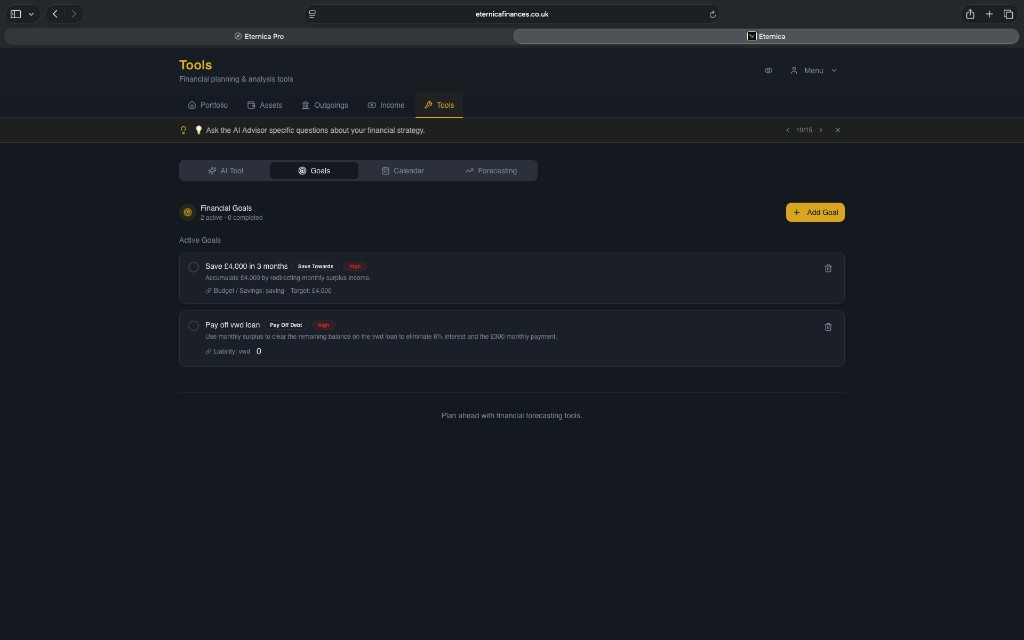Click the Add Goal button
The height and width of the screenshot is (640, 1024).
pyautogui.click(x=815, y=212)
